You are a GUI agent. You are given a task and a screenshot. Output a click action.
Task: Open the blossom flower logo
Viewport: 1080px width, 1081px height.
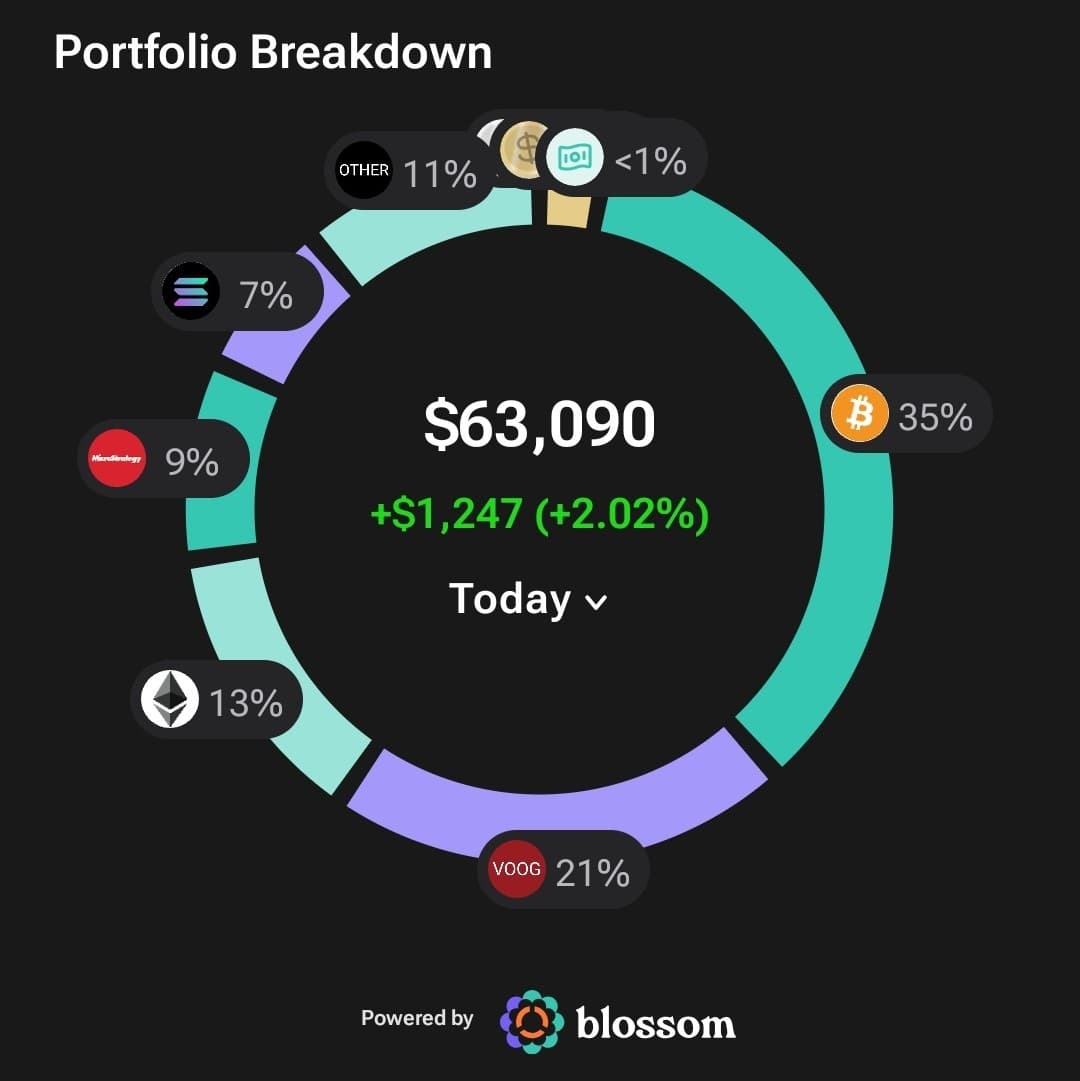tap(531, 1022)
